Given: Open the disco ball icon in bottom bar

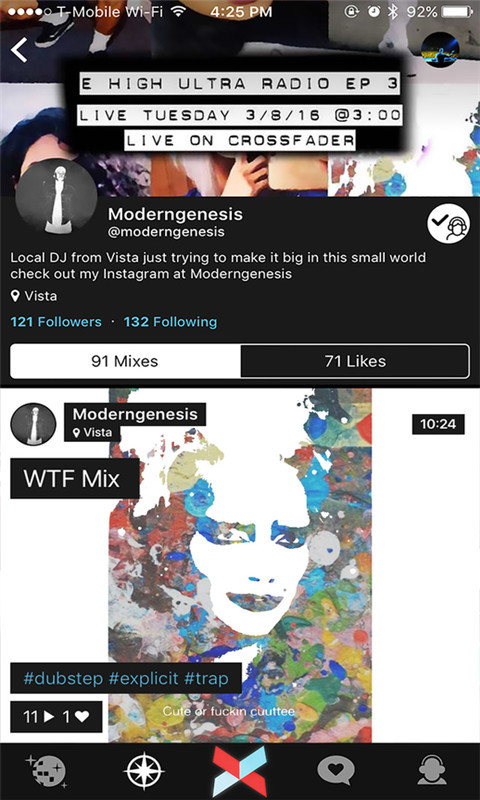Looking at the screenshot, I should [x=45, y=770].
